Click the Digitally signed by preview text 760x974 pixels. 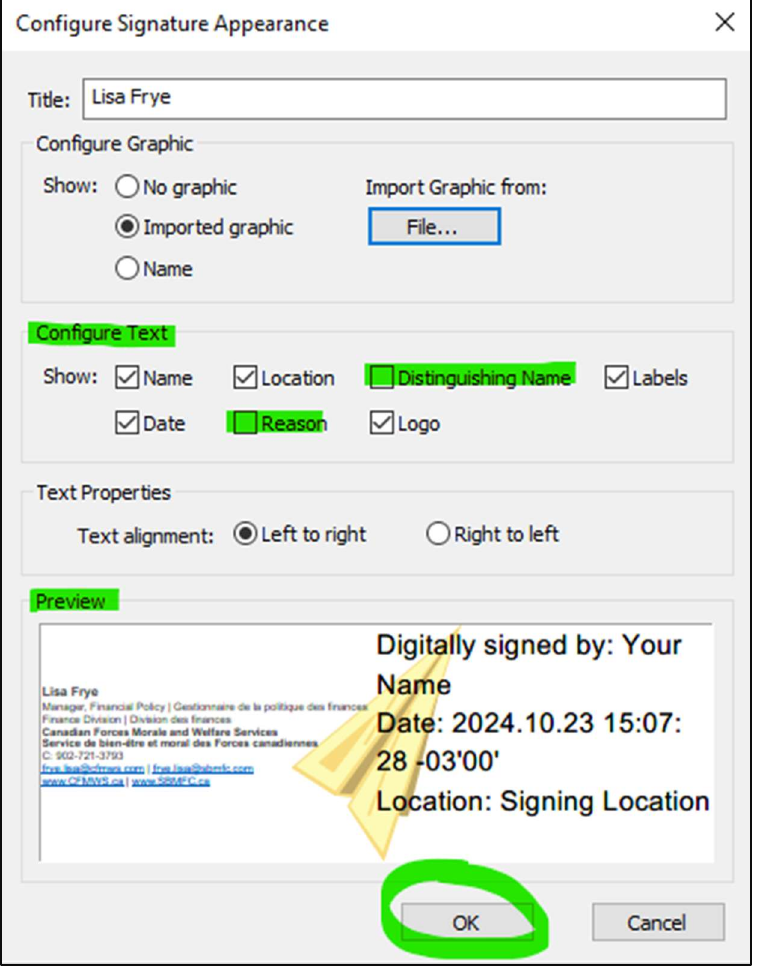point(529,665)
